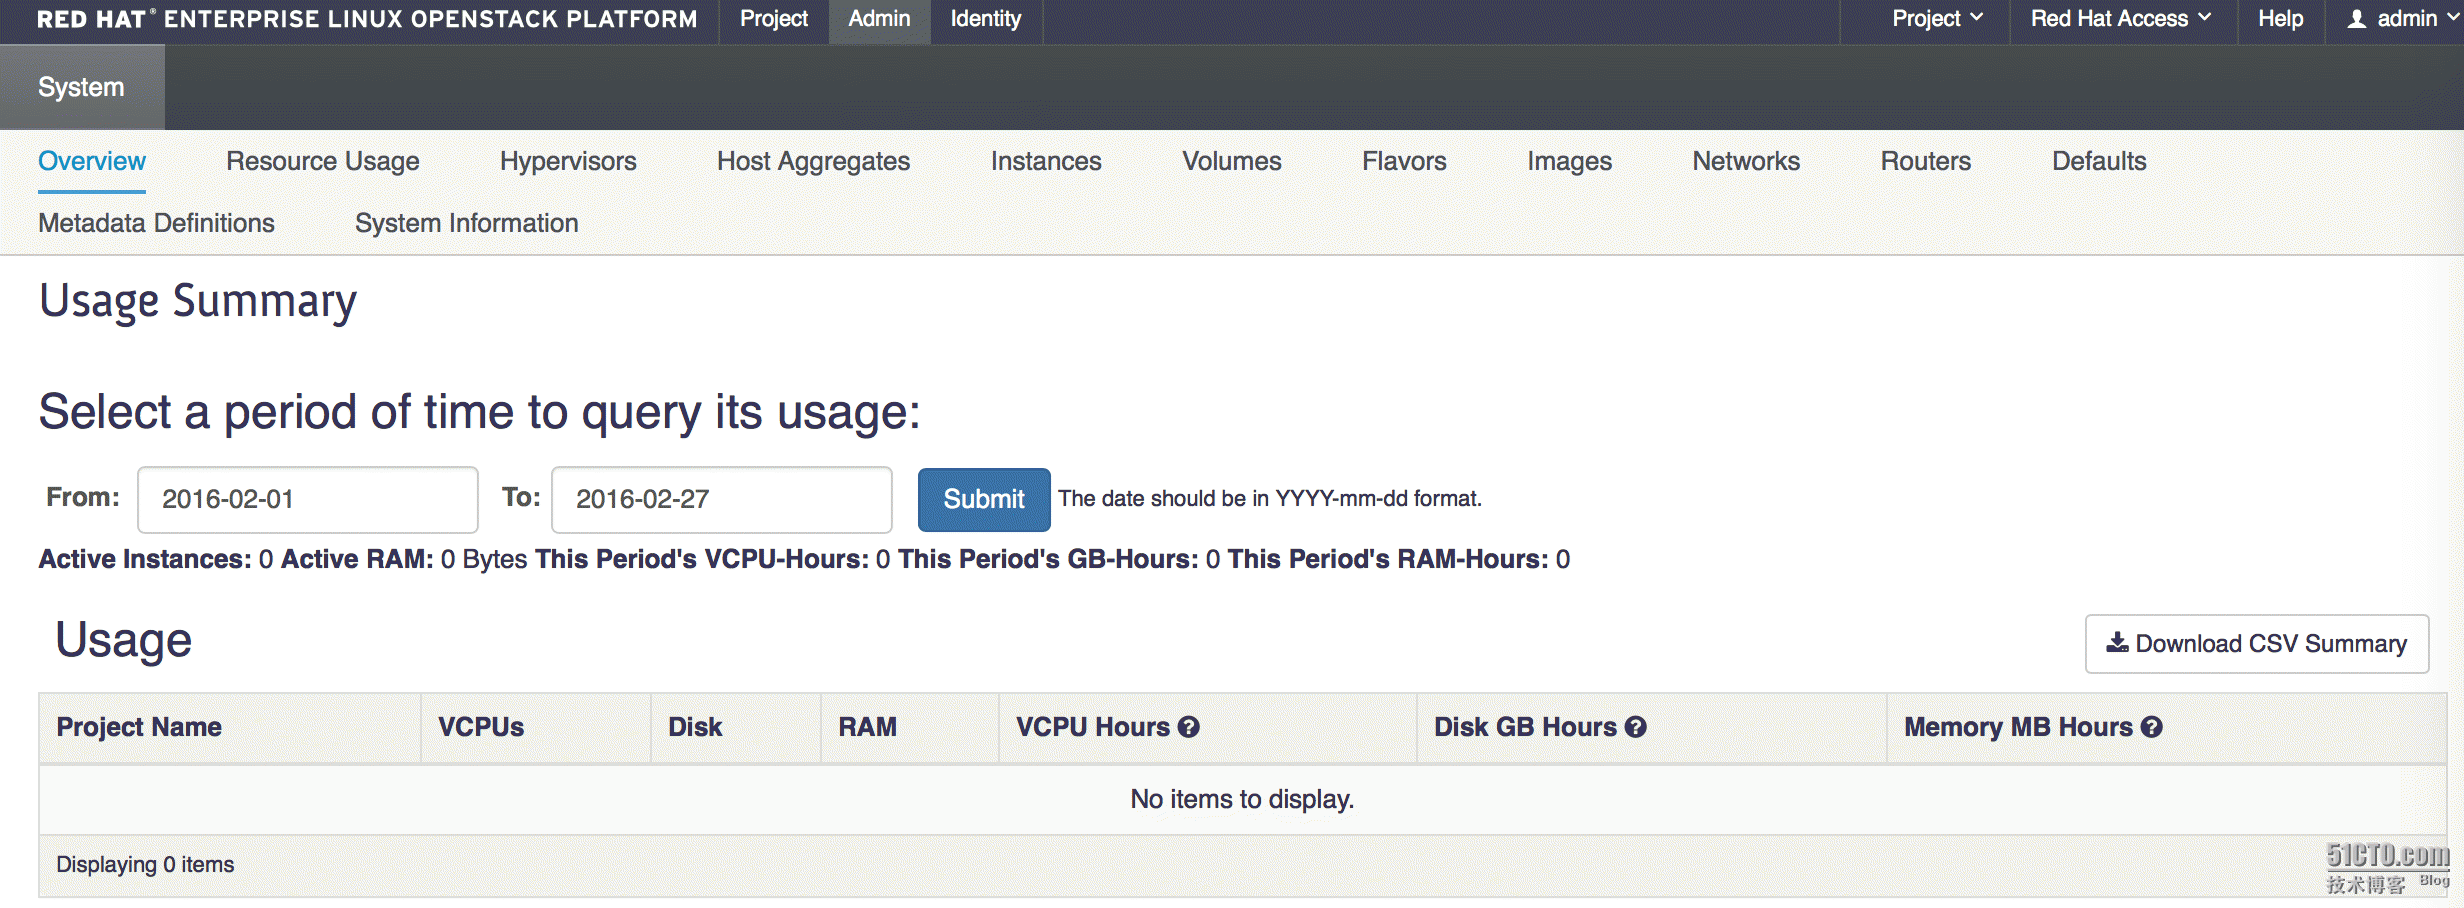Screen dimensions: 2464x908
Task: Open the Hypervisors tab
Action: point(568,161)
